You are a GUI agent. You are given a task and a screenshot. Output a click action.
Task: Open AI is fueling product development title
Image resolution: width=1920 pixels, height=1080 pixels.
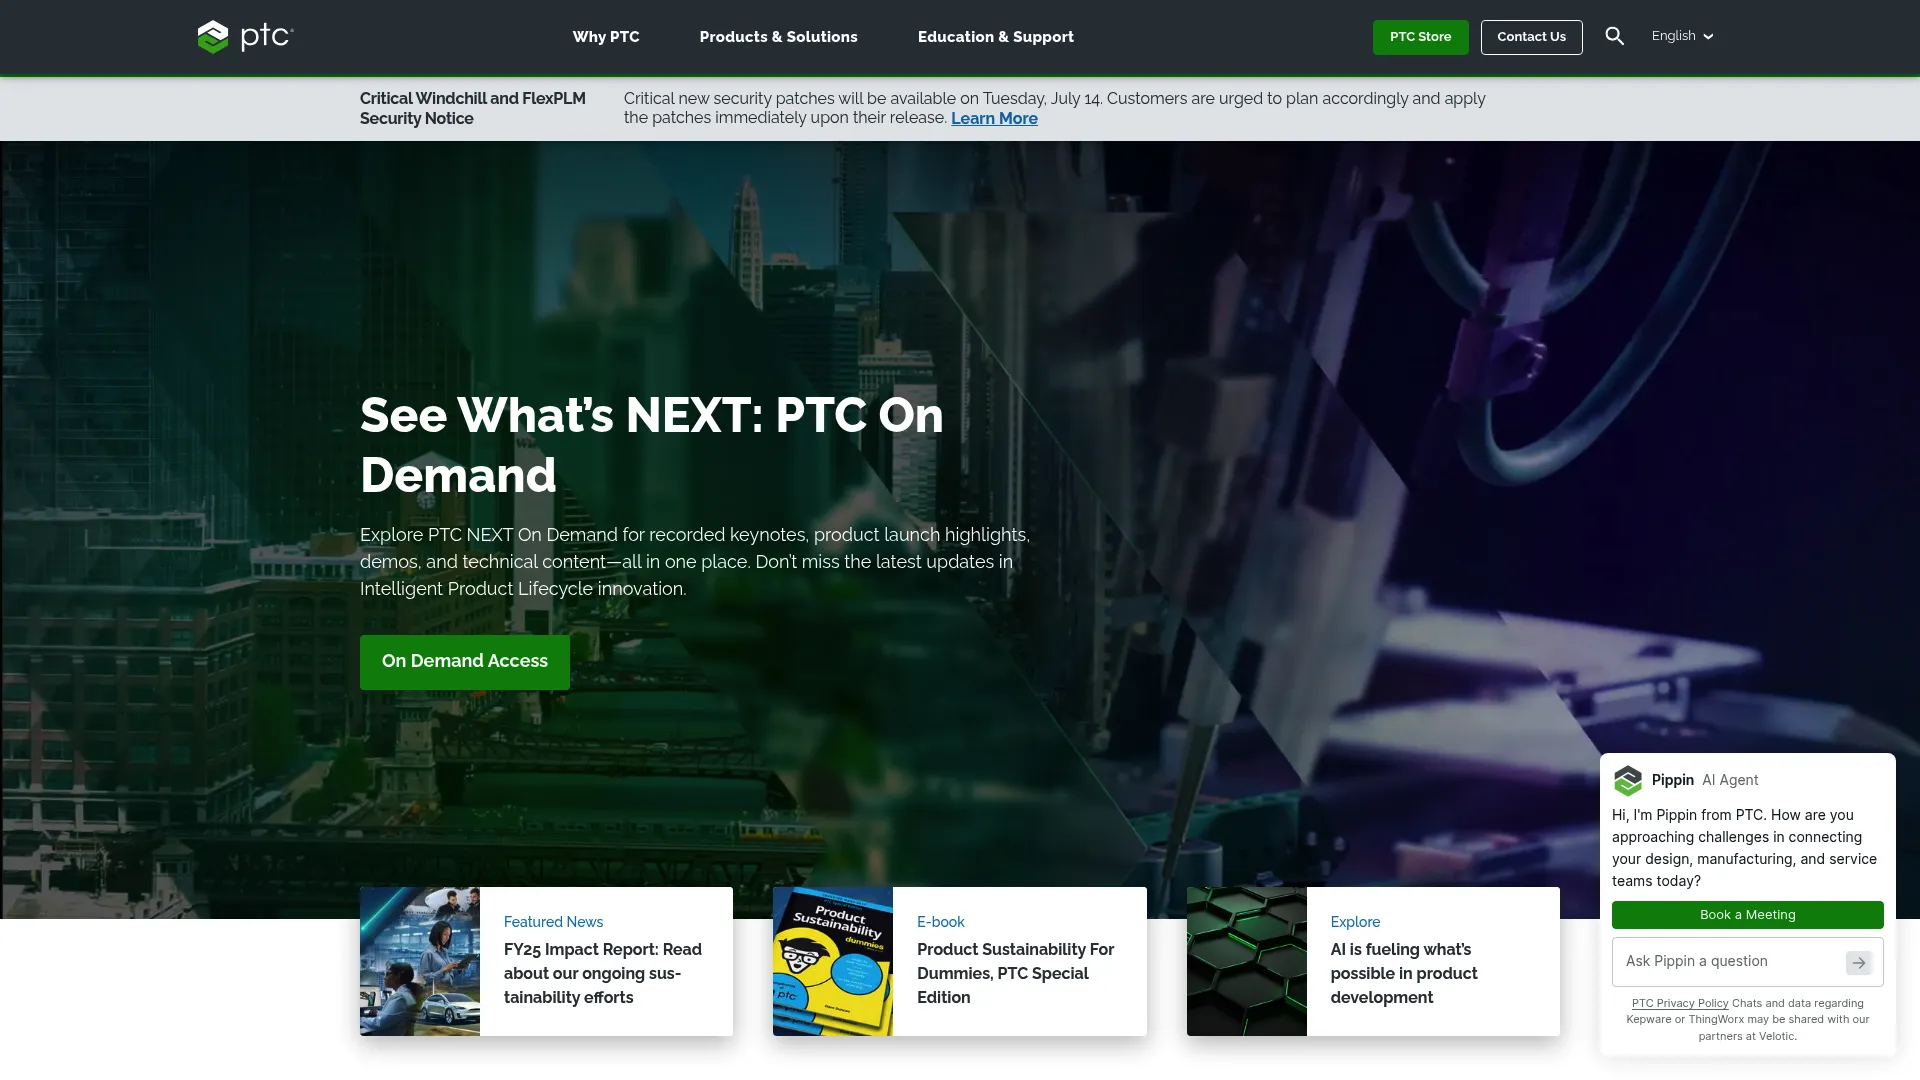(x=1404, y=974)
